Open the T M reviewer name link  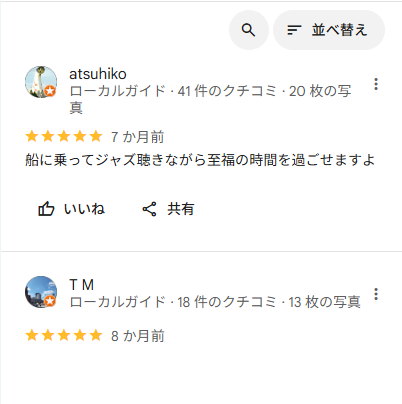tap(82, 285)
